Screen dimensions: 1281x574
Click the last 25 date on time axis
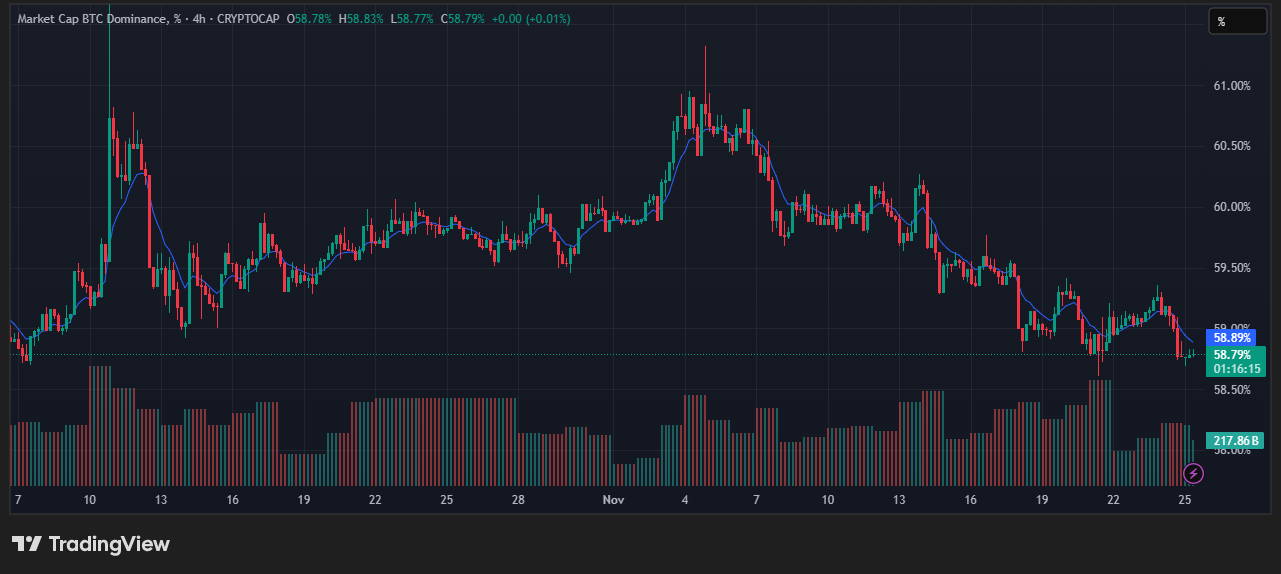click(x=1185, y=499)
